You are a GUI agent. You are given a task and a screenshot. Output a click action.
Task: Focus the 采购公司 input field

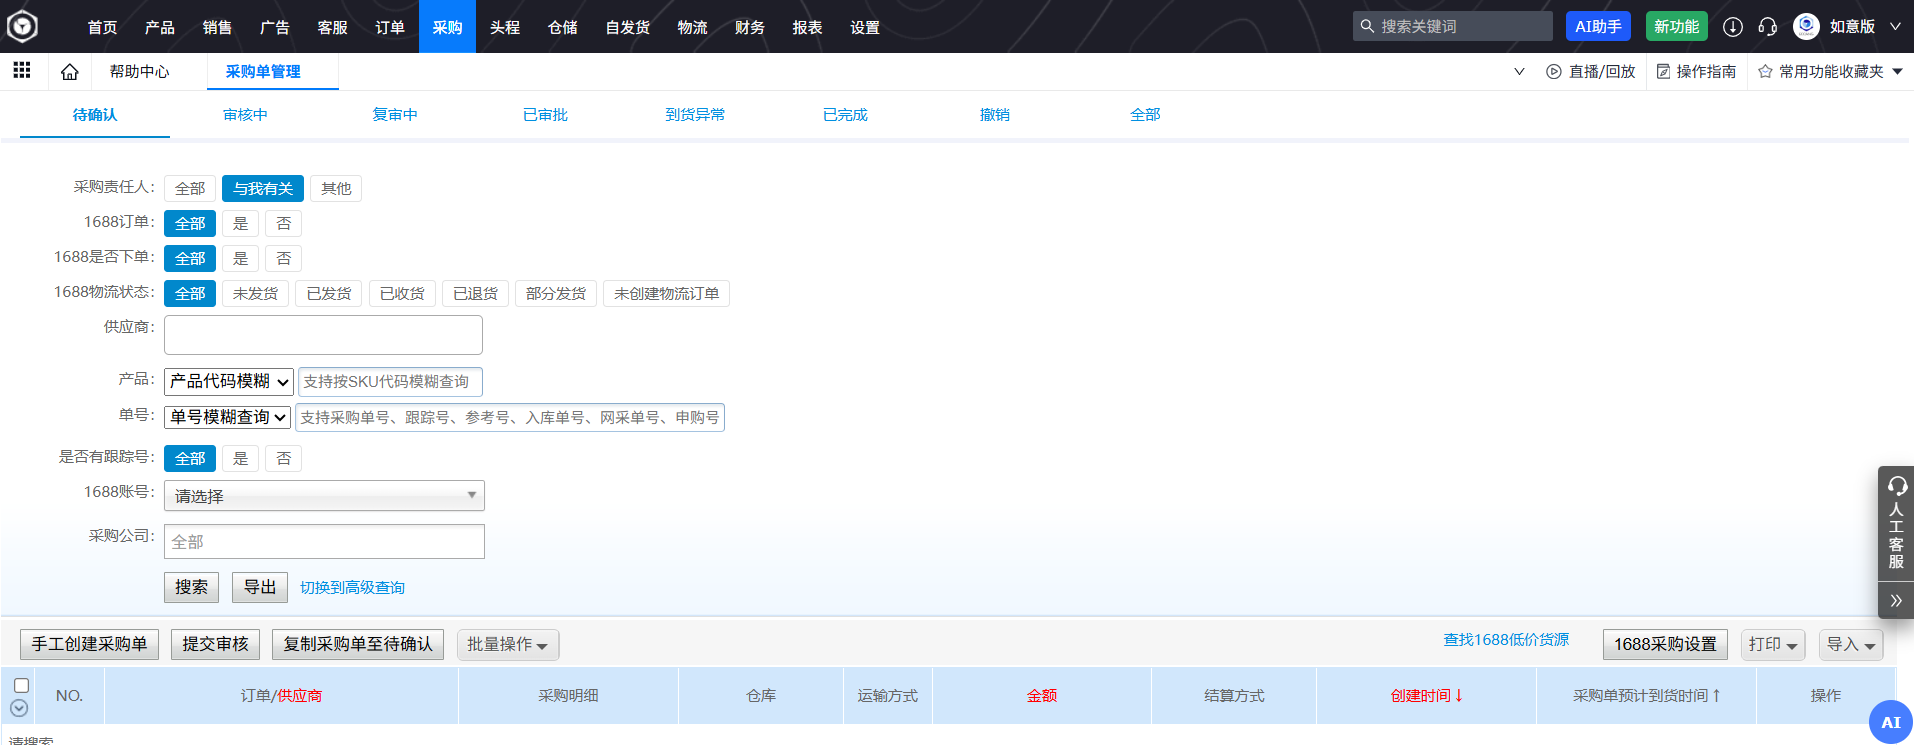click(x=324, y=541)
